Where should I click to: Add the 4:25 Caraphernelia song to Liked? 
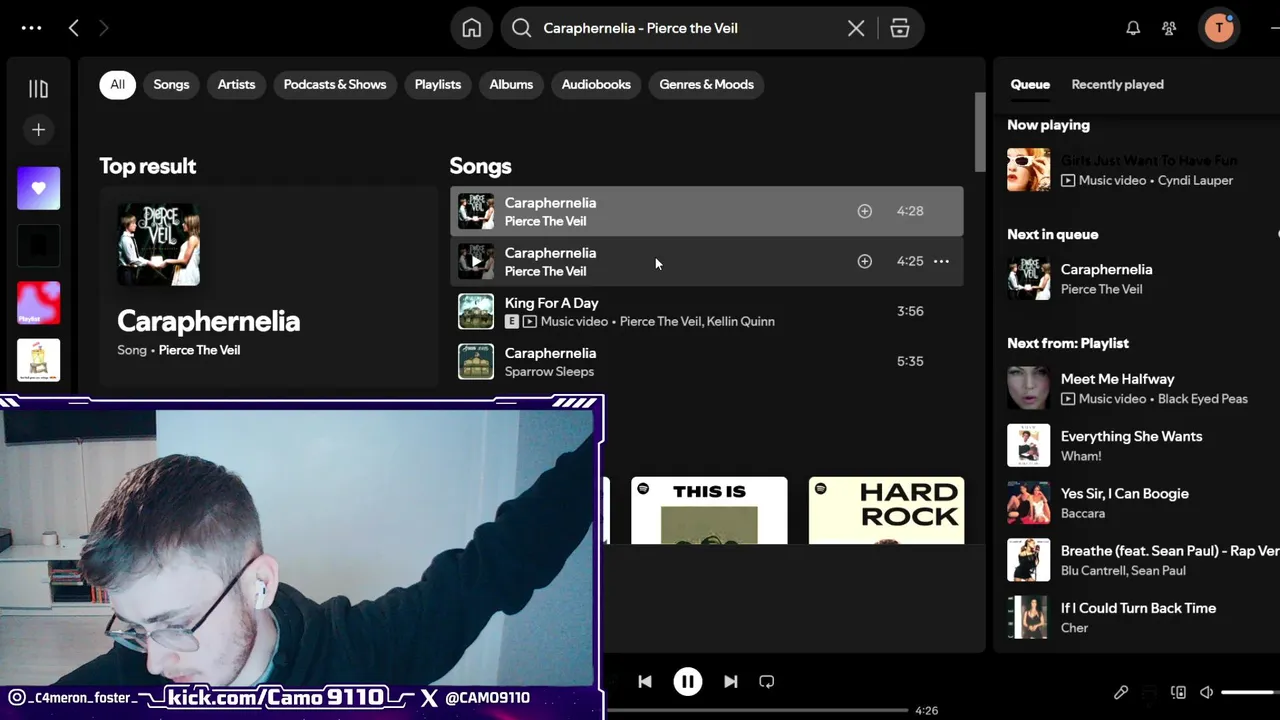(865, 261)
